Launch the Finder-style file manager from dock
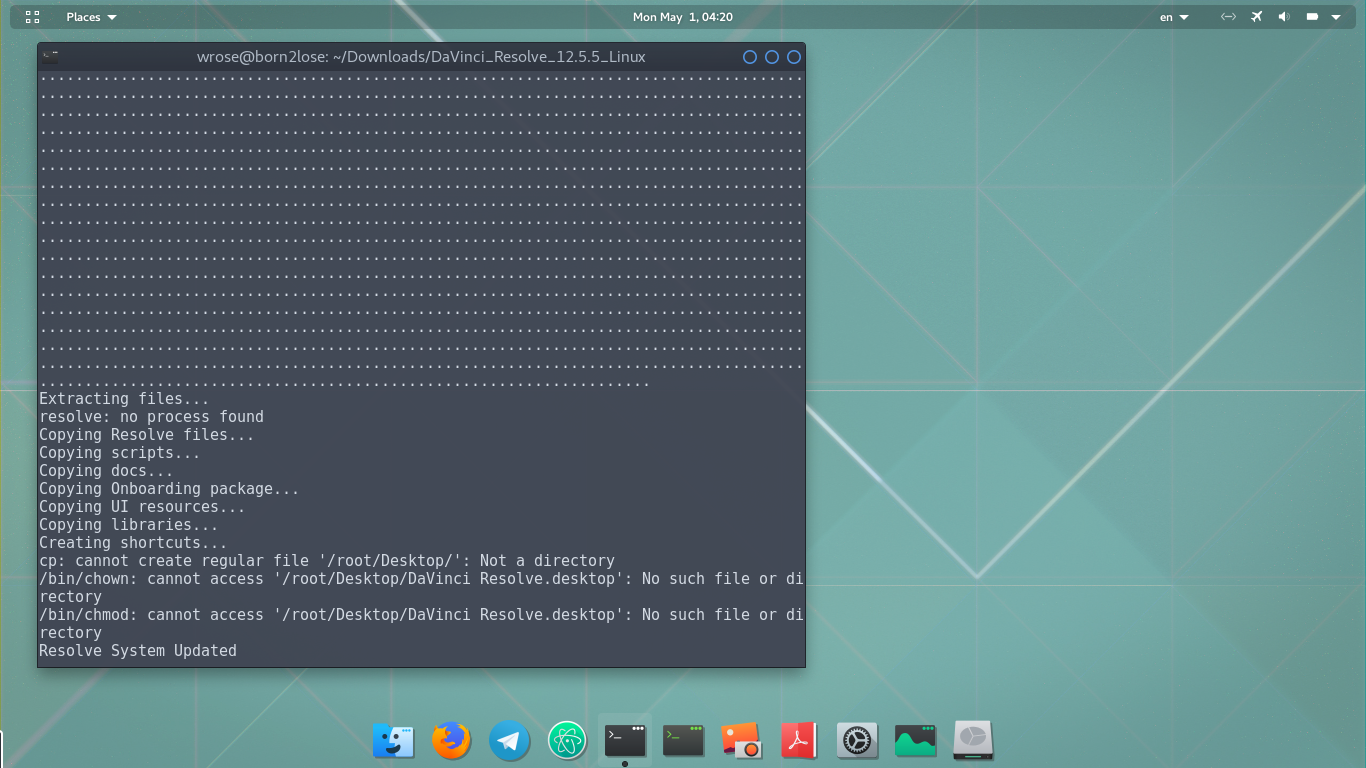1366x768 pixels. (x=394, y=741)
